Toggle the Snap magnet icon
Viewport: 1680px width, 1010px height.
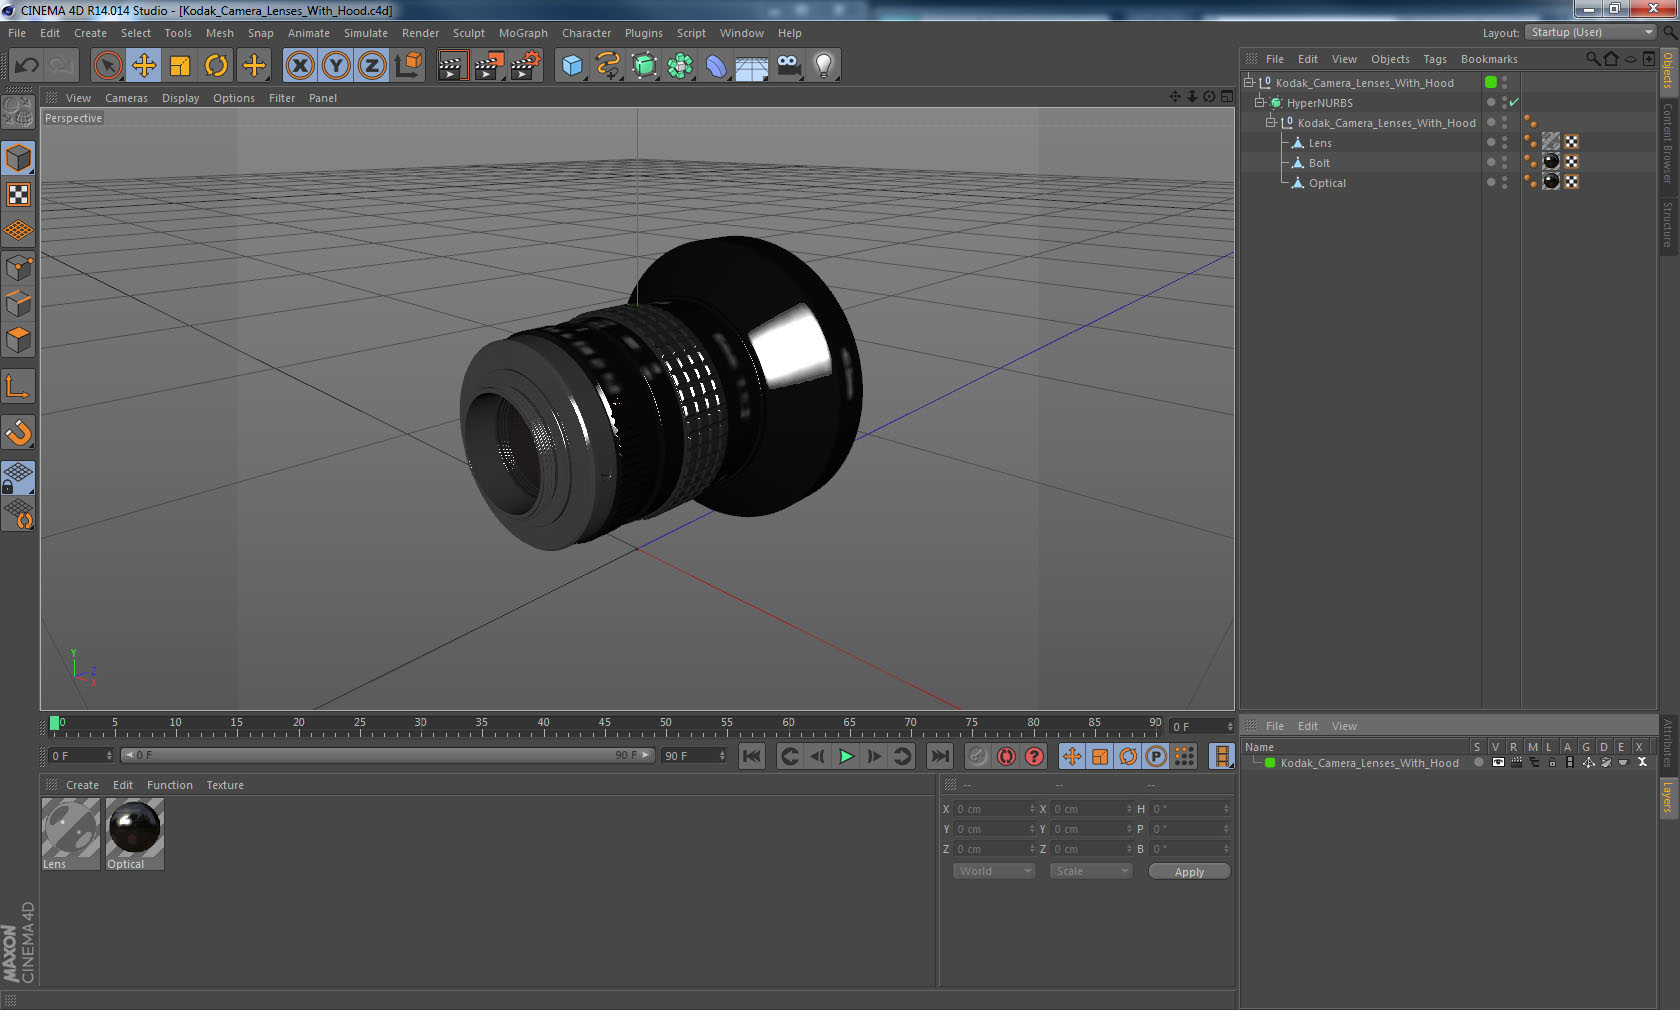pos(18,432)
